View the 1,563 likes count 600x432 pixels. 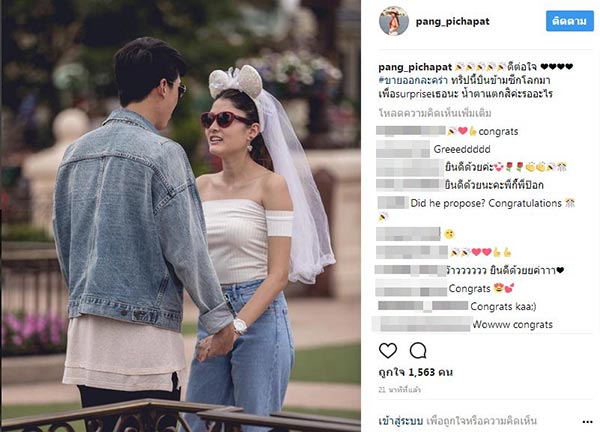click(416, 372)
